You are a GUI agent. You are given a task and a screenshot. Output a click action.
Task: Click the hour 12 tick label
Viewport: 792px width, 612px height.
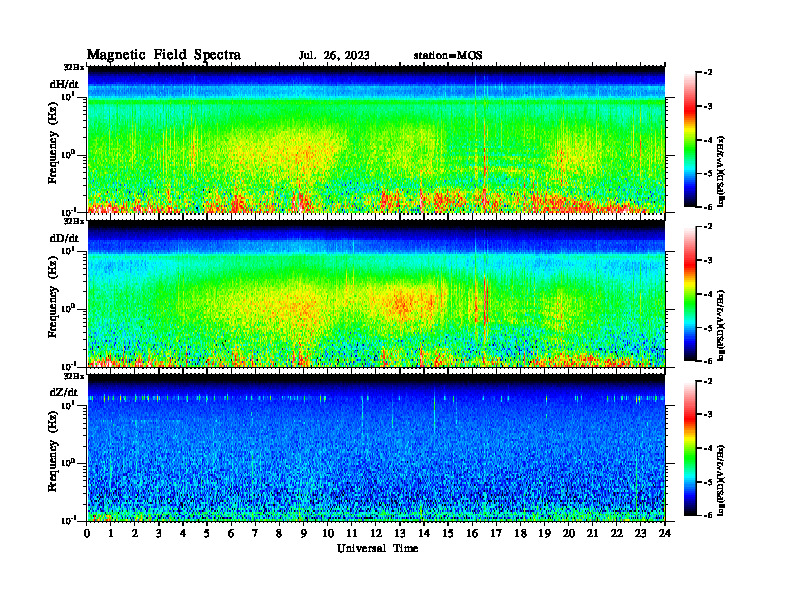[376, 533]
